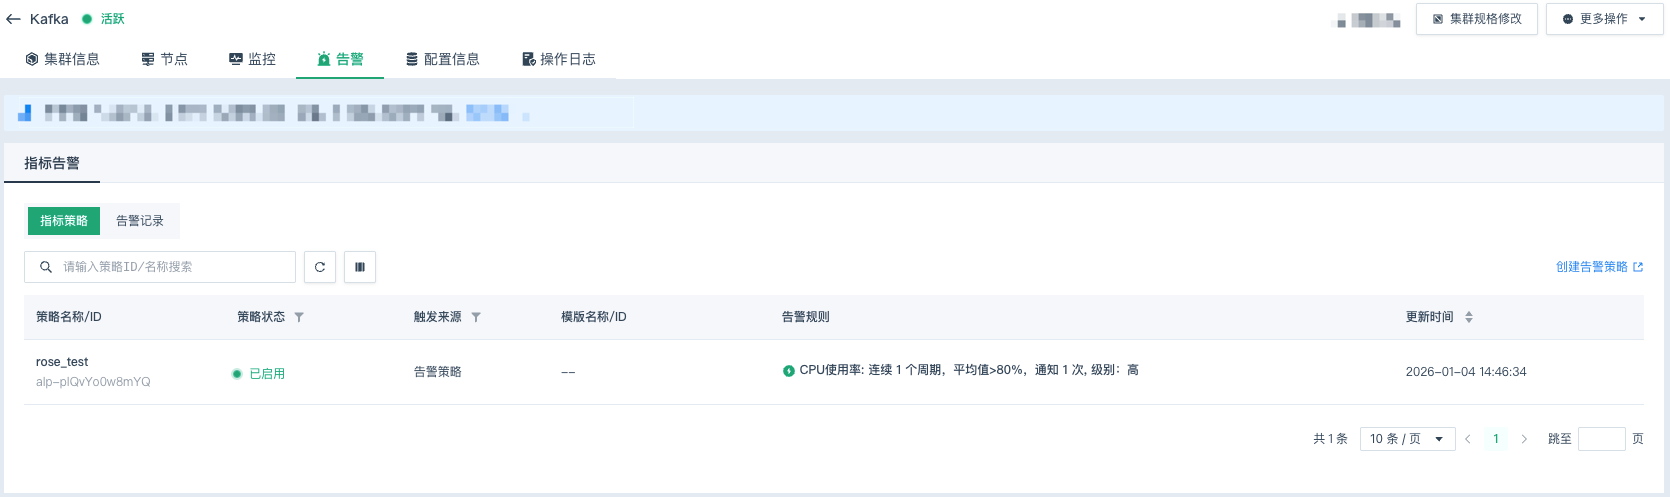Go to previous page arrow

(1468, 439)
